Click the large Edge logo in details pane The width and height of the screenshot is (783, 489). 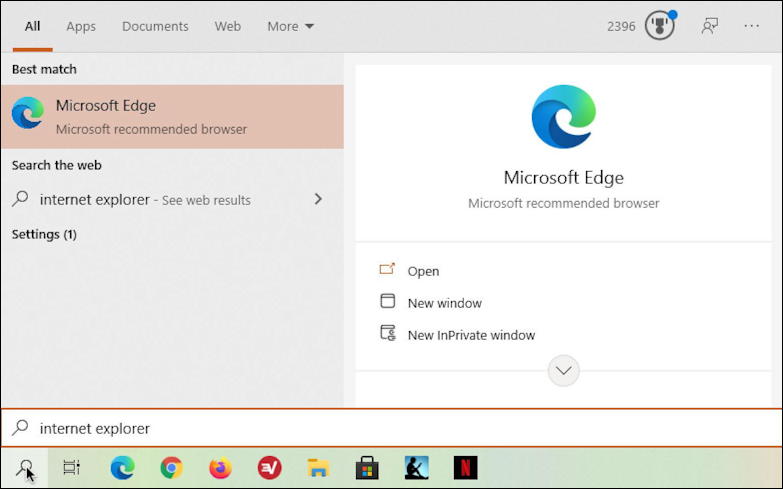point(564,116)
